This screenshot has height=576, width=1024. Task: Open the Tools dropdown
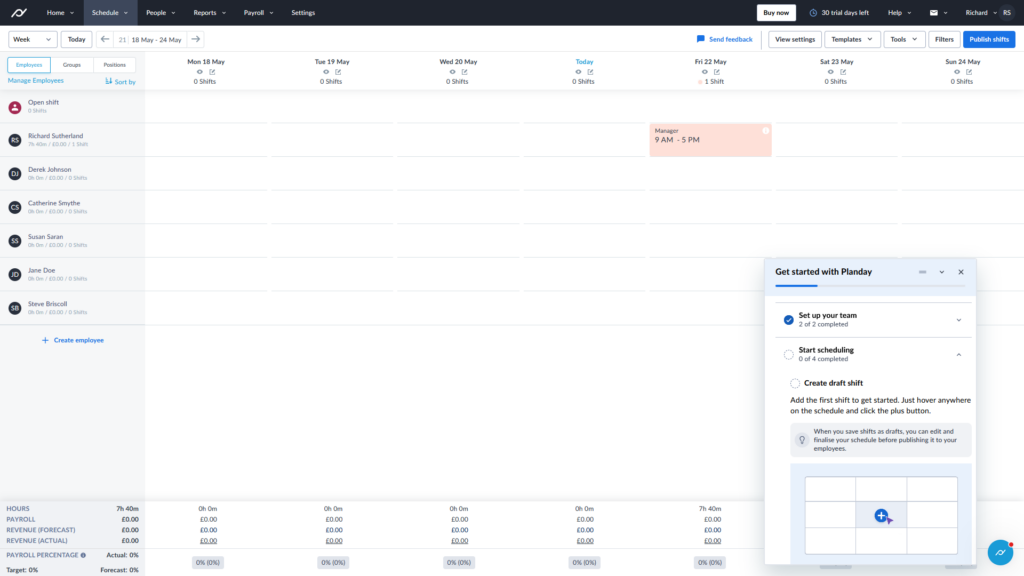point(904,39)
